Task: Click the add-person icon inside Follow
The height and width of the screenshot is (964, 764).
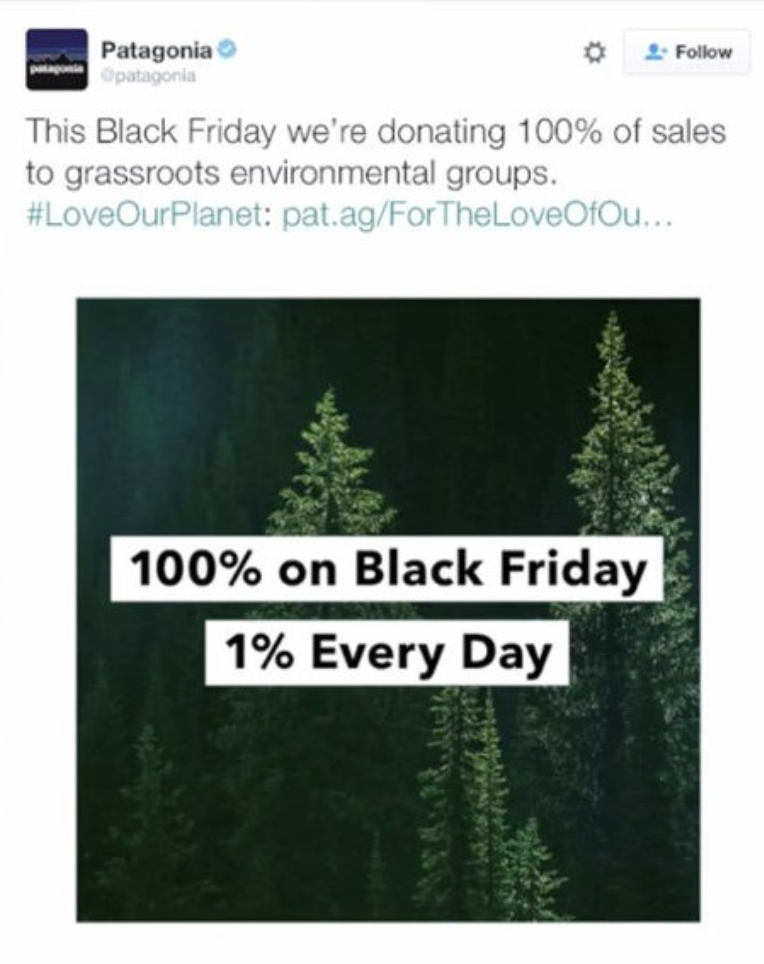Action: pyautogui.click(x=656, y=52)
